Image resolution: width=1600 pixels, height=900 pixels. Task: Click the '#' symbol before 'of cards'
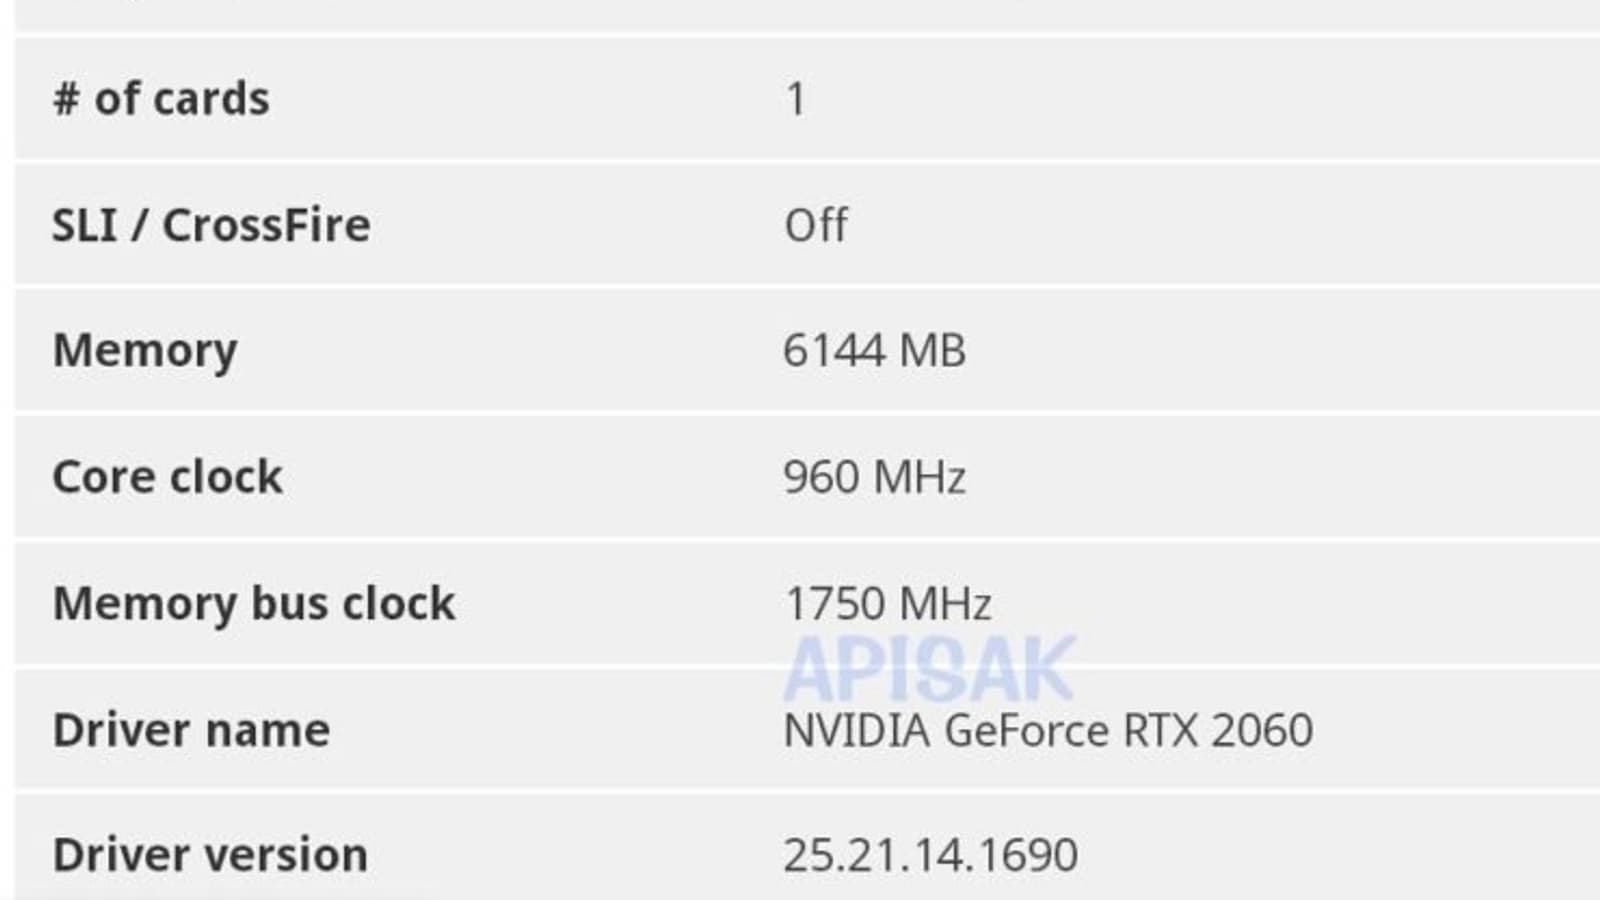(66, 99)
